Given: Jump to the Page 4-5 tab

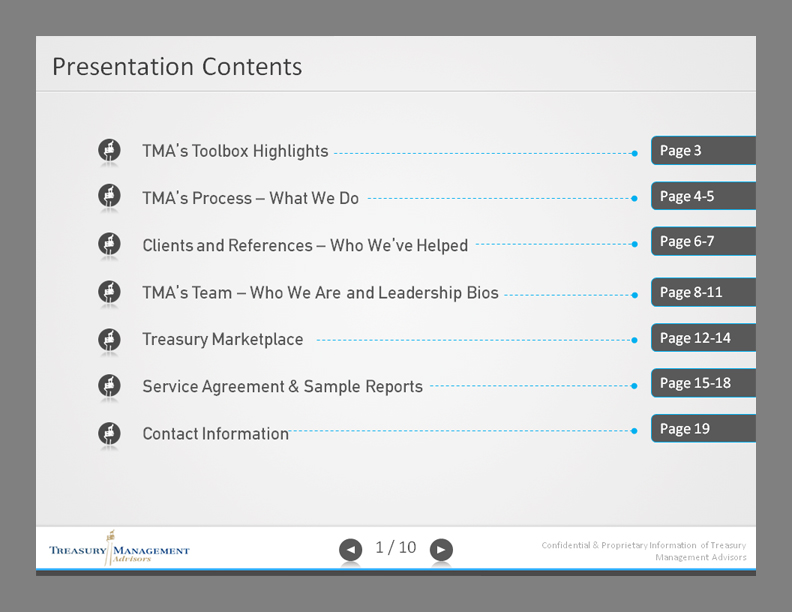Looking at the screenshot, I should point(704,196).
